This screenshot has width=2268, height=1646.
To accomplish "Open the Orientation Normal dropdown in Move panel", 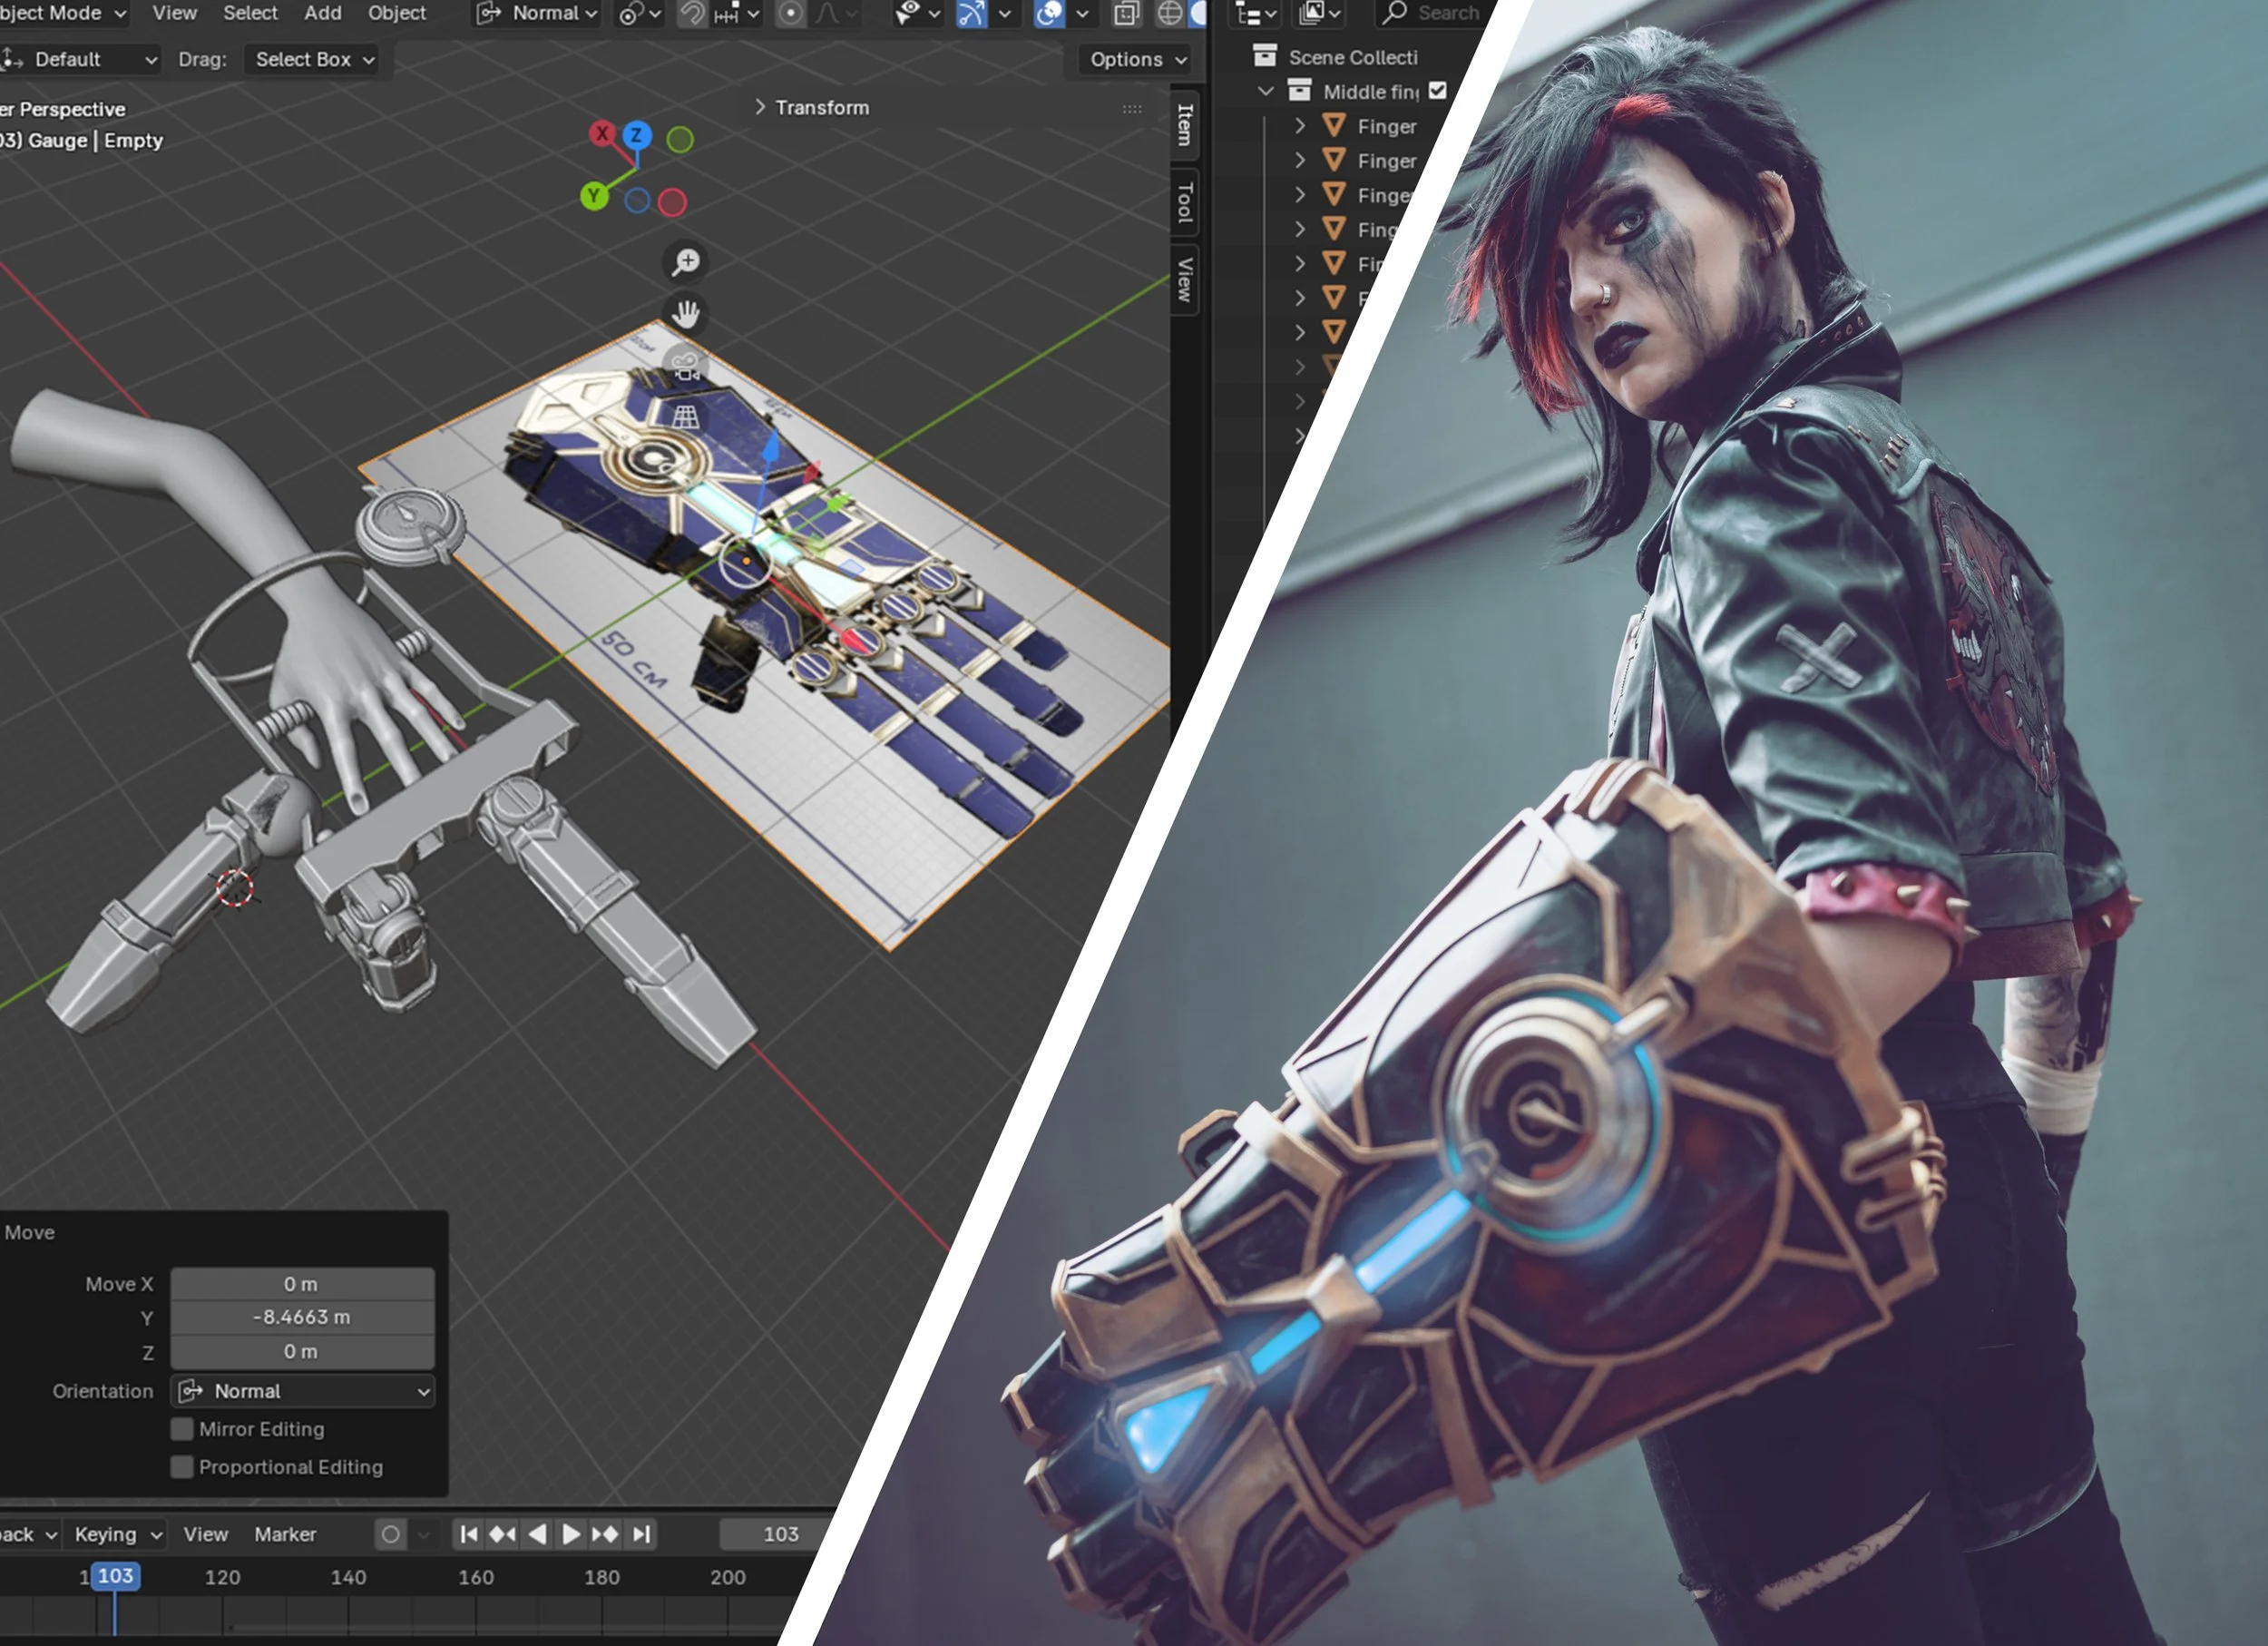I will (303, 1391).
